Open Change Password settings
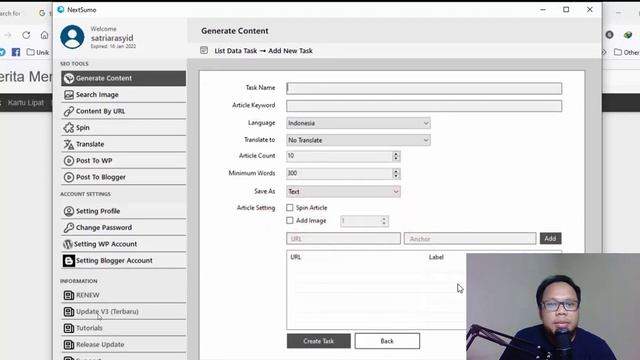The image size is (640, 360). pyautogui.click(x=123, y=227)
